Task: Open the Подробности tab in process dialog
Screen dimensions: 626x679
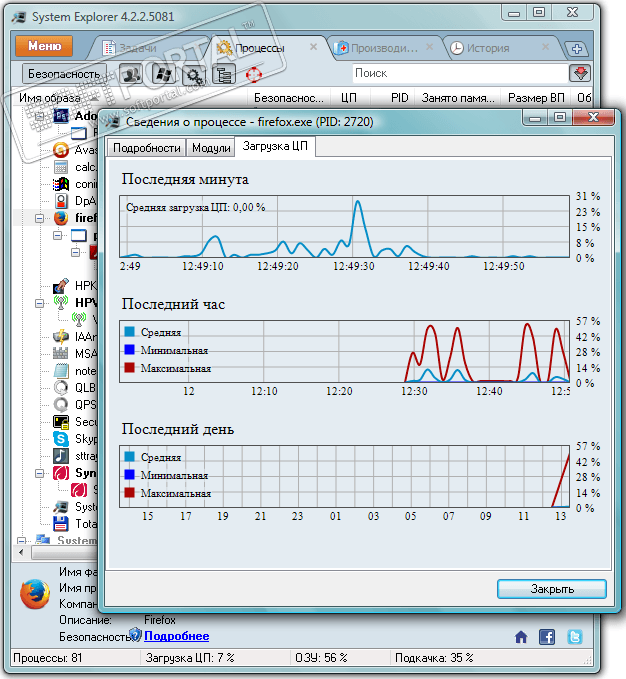Action: [x=146, y=148]
